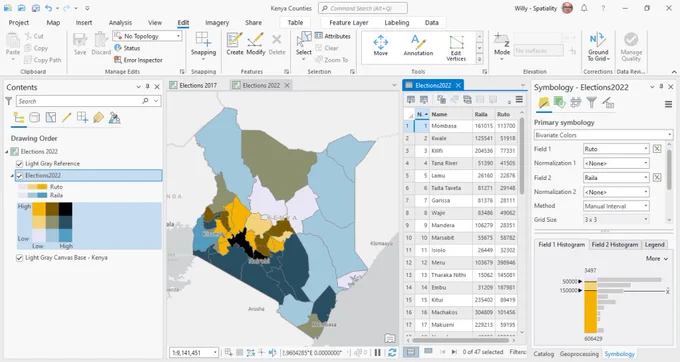
Task: Click the expression button beside Field 2
Action: click(x=657, y=177)
